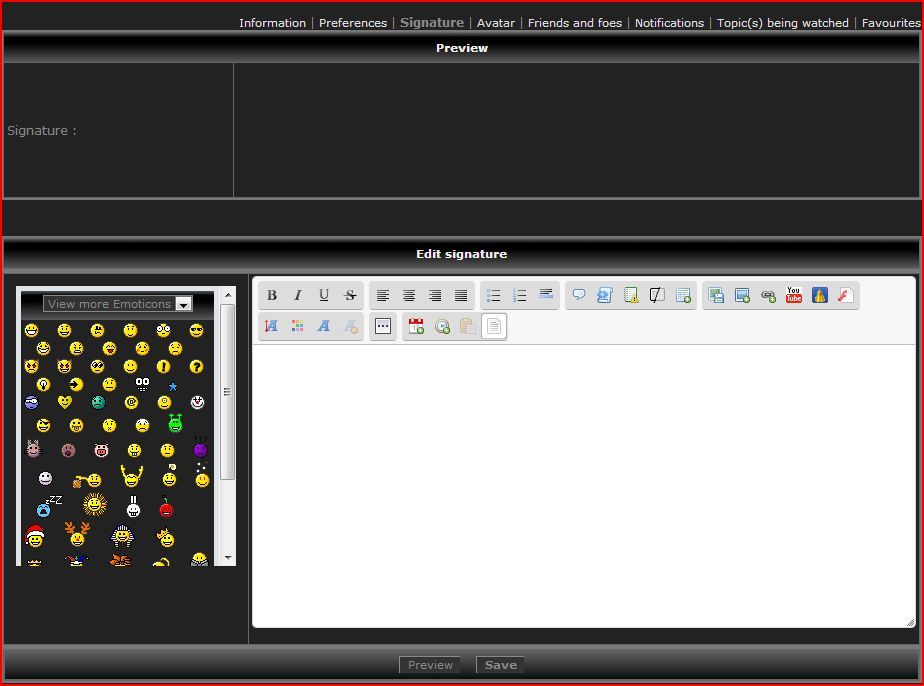This screenshot has width=924, height=686.
Task: Insert a quote bubble
Action: click(x=579, y=295)
